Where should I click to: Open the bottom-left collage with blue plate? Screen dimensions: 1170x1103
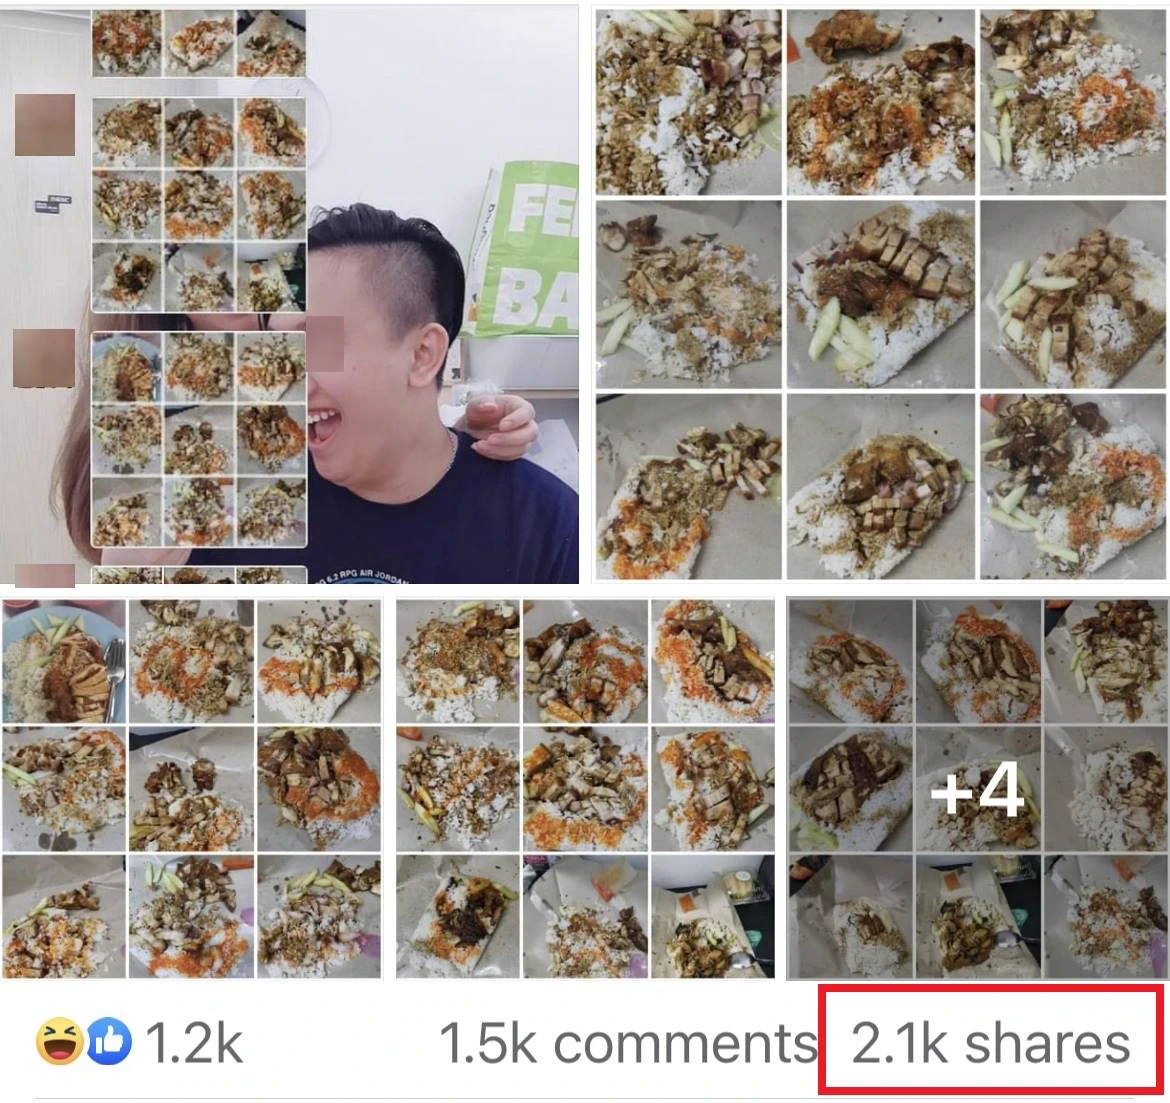[x=192, y=789]
